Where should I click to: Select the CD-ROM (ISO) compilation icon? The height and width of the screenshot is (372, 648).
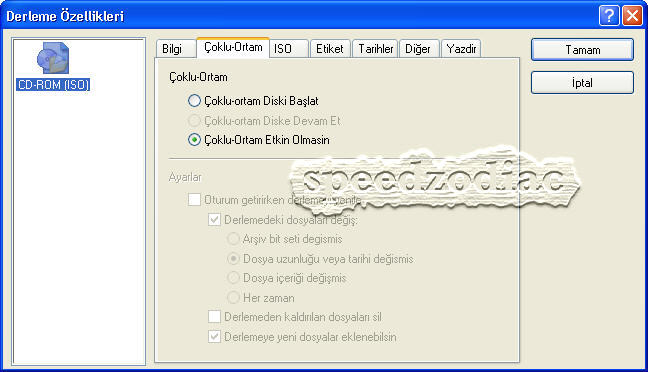click(53, 58)
